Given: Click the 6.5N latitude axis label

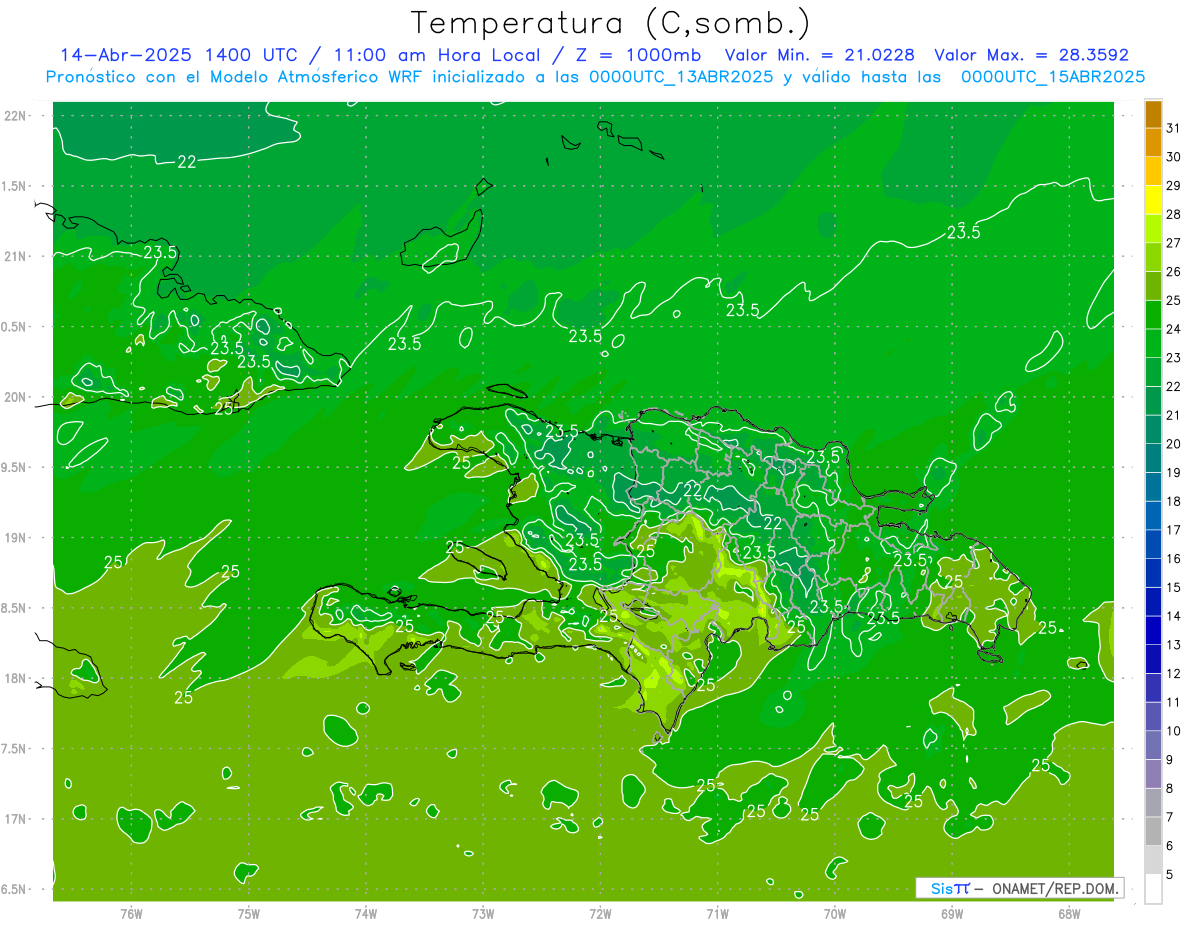Looking at the screenshot, I should 15,890.
